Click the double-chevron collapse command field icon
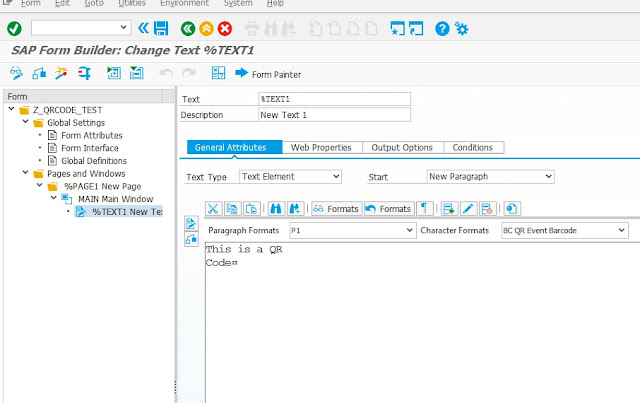This screenshot has height=403, width=640. click(143, 28)
